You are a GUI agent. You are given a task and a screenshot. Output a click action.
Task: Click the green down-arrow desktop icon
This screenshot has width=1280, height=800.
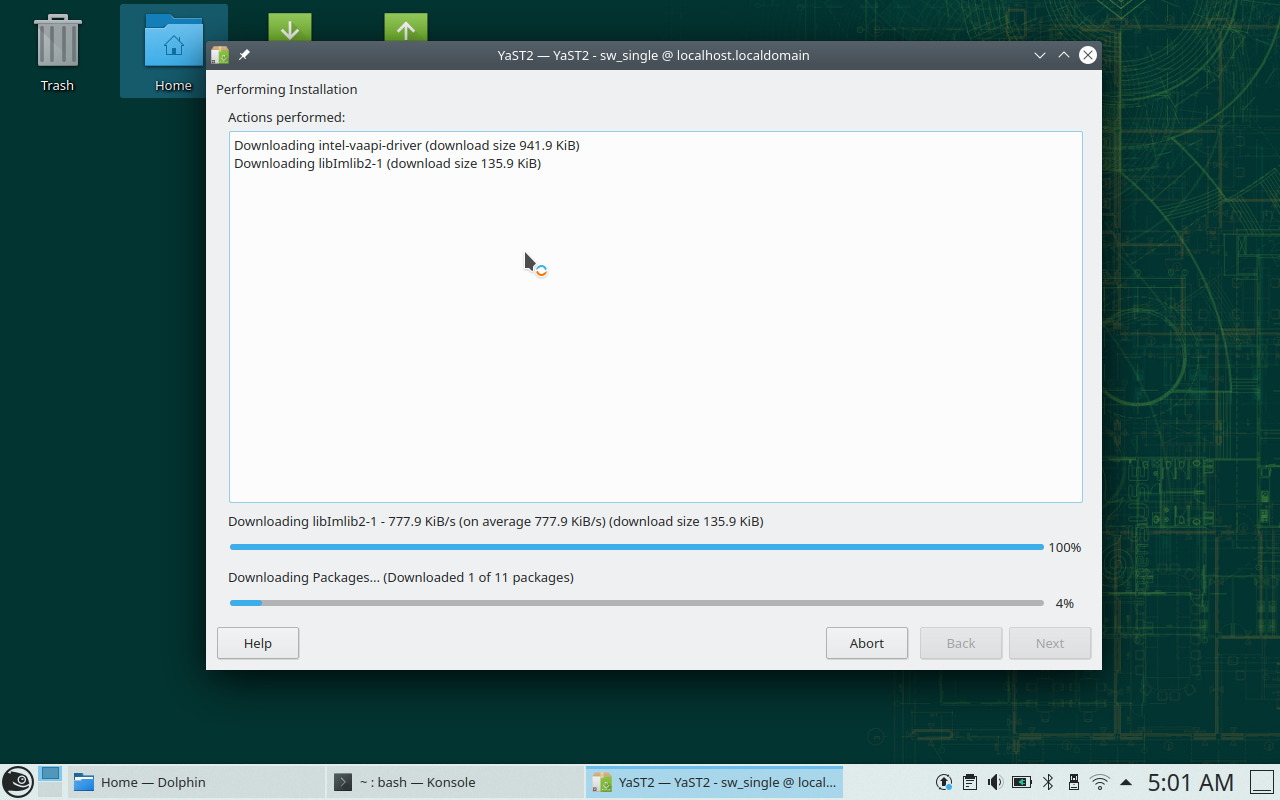tap(290, 28)
